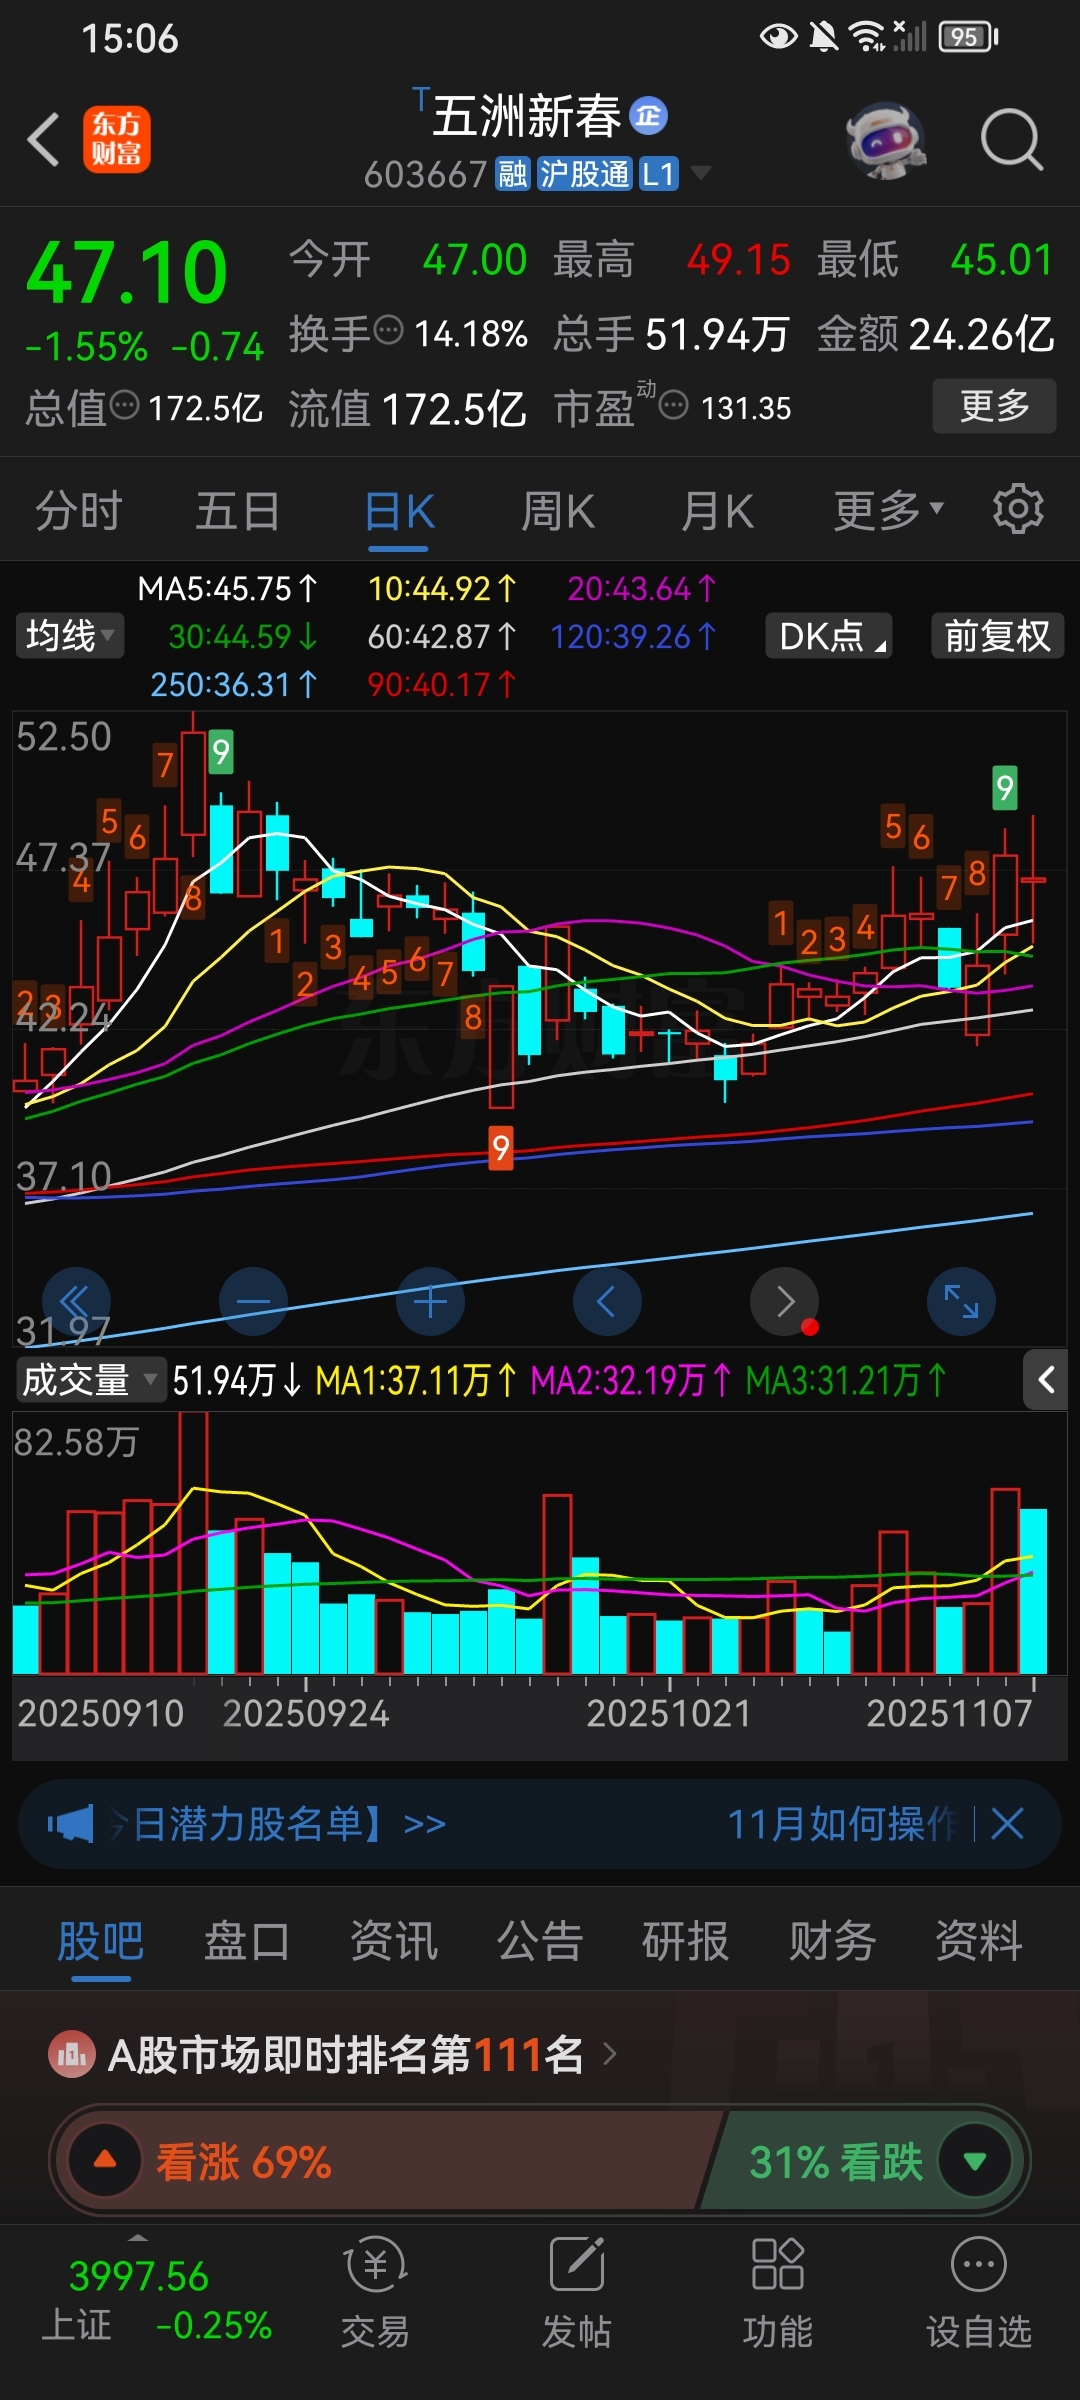Switch to 分时 chart tab

tap(78, 511)
